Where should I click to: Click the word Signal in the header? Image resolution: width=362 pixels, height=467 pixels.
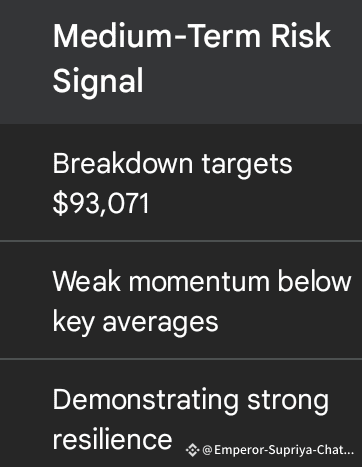[x=98, y=81]
